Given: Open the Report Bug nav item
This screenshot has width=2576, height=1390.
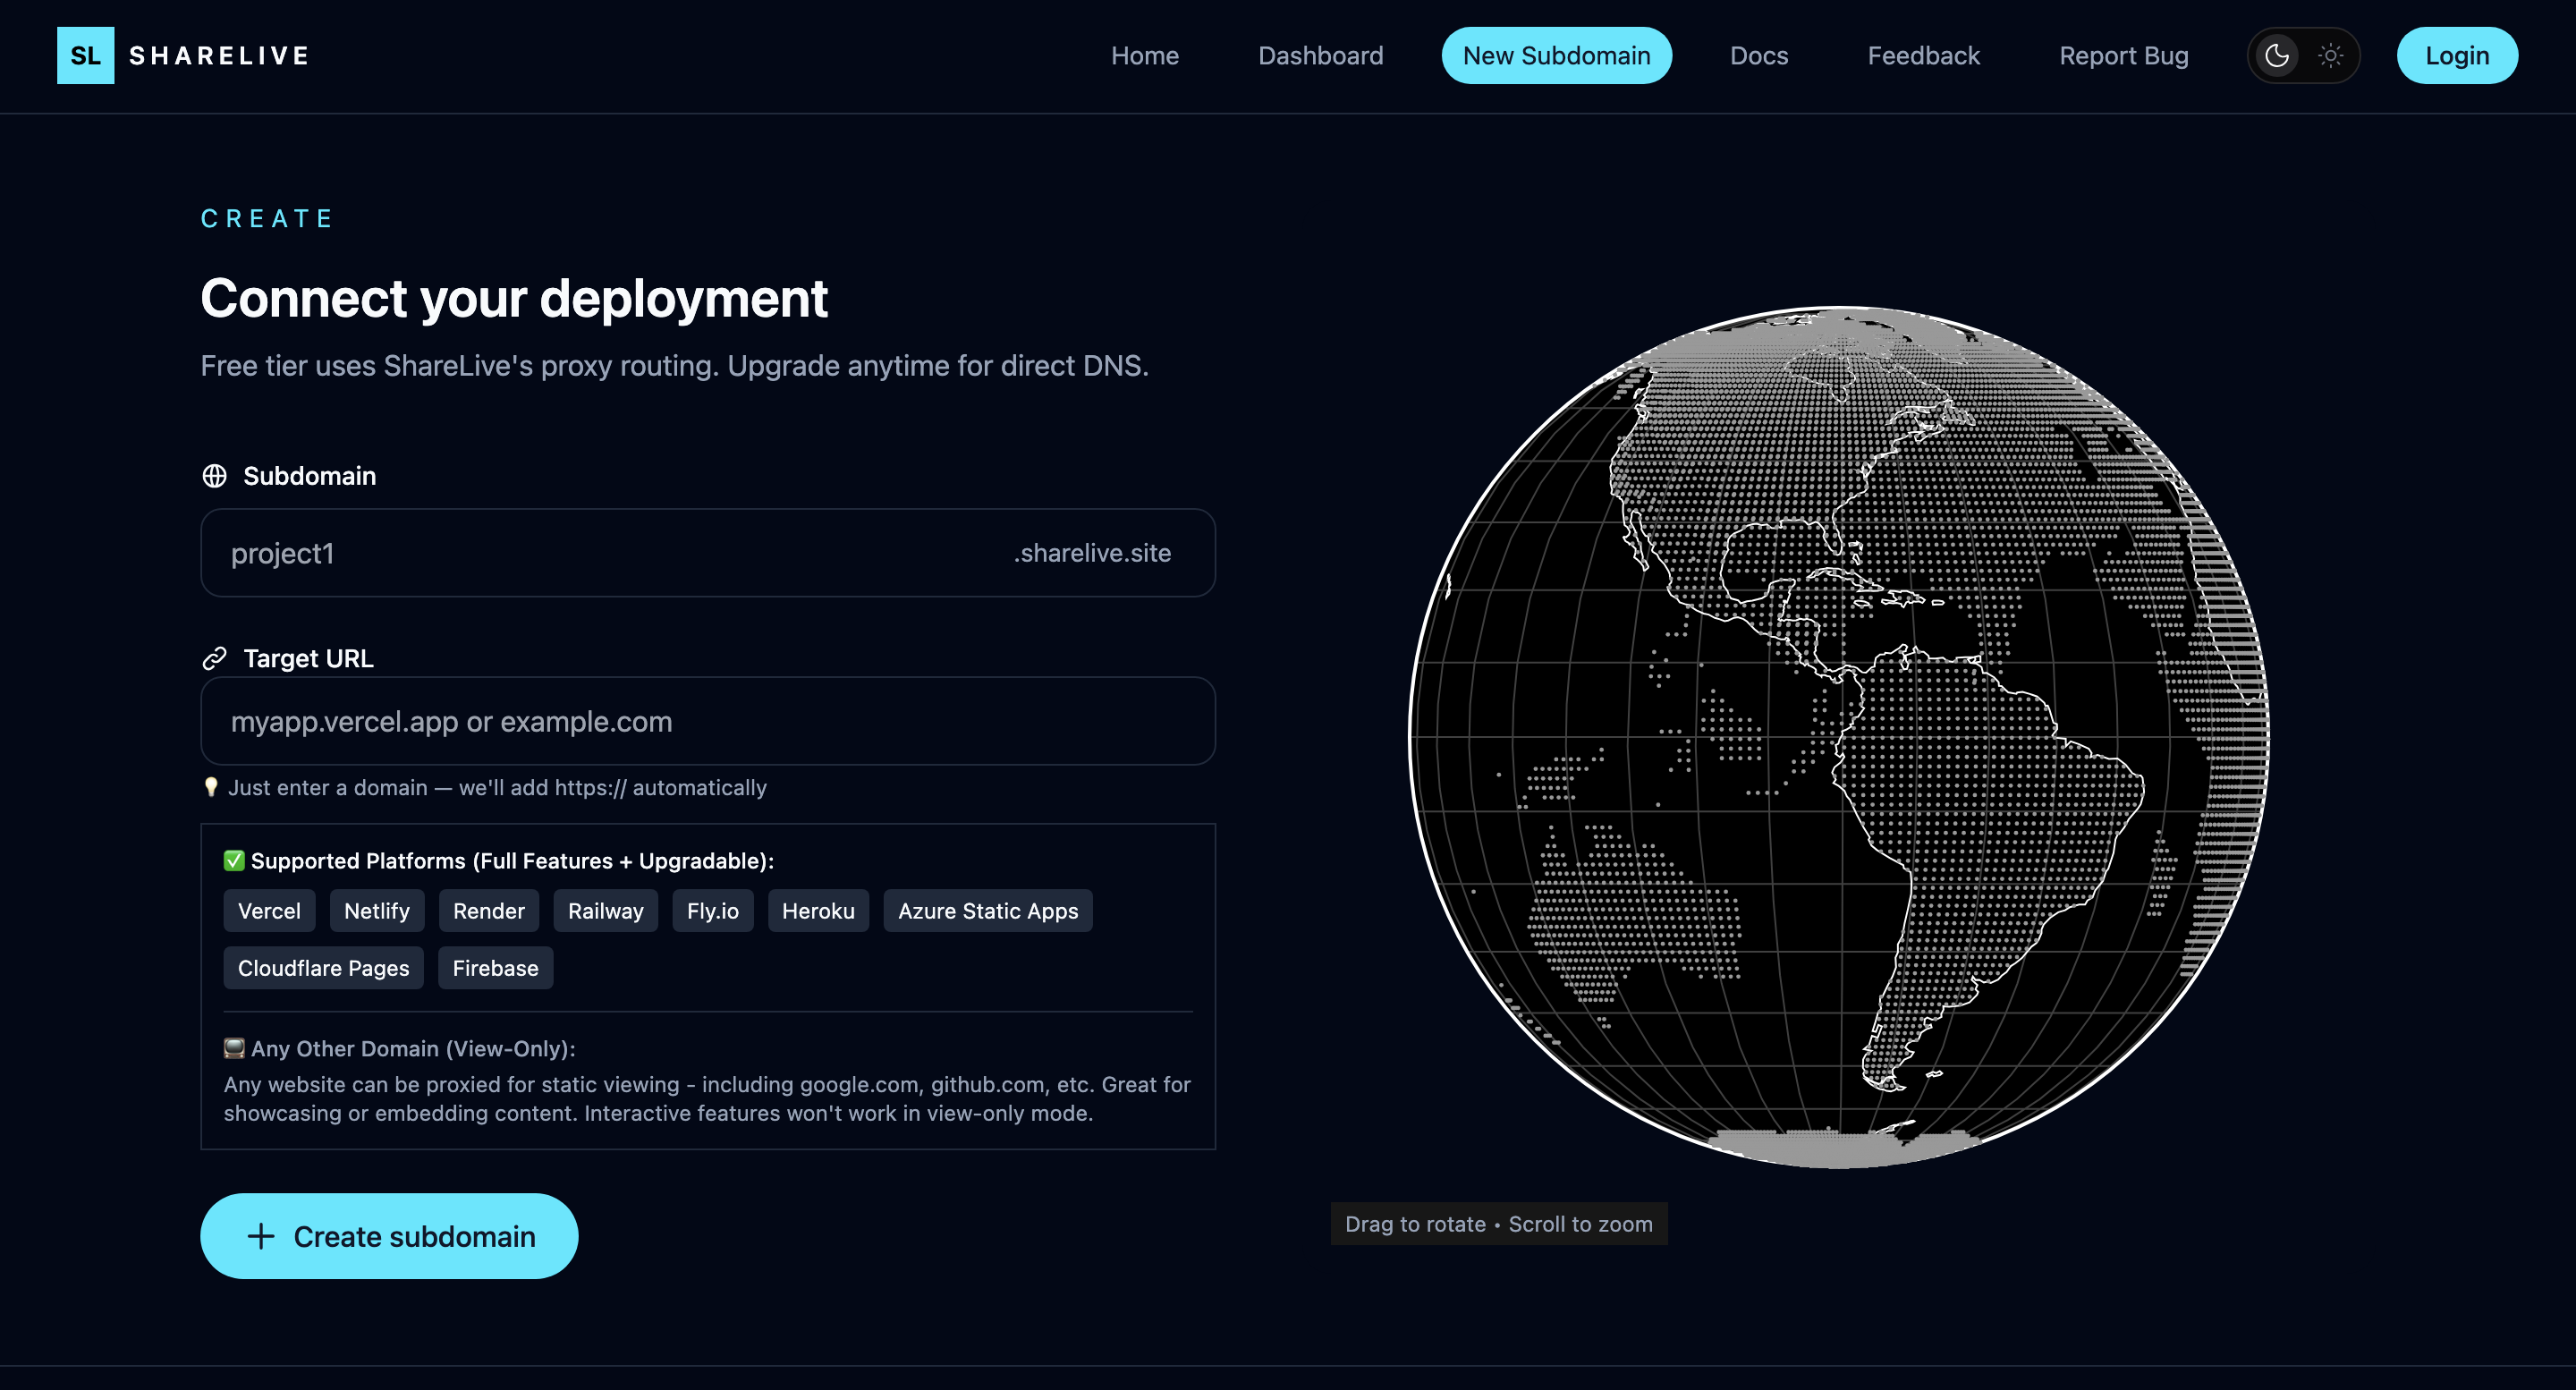Looking at the screenshot, I should (2124, 55).
